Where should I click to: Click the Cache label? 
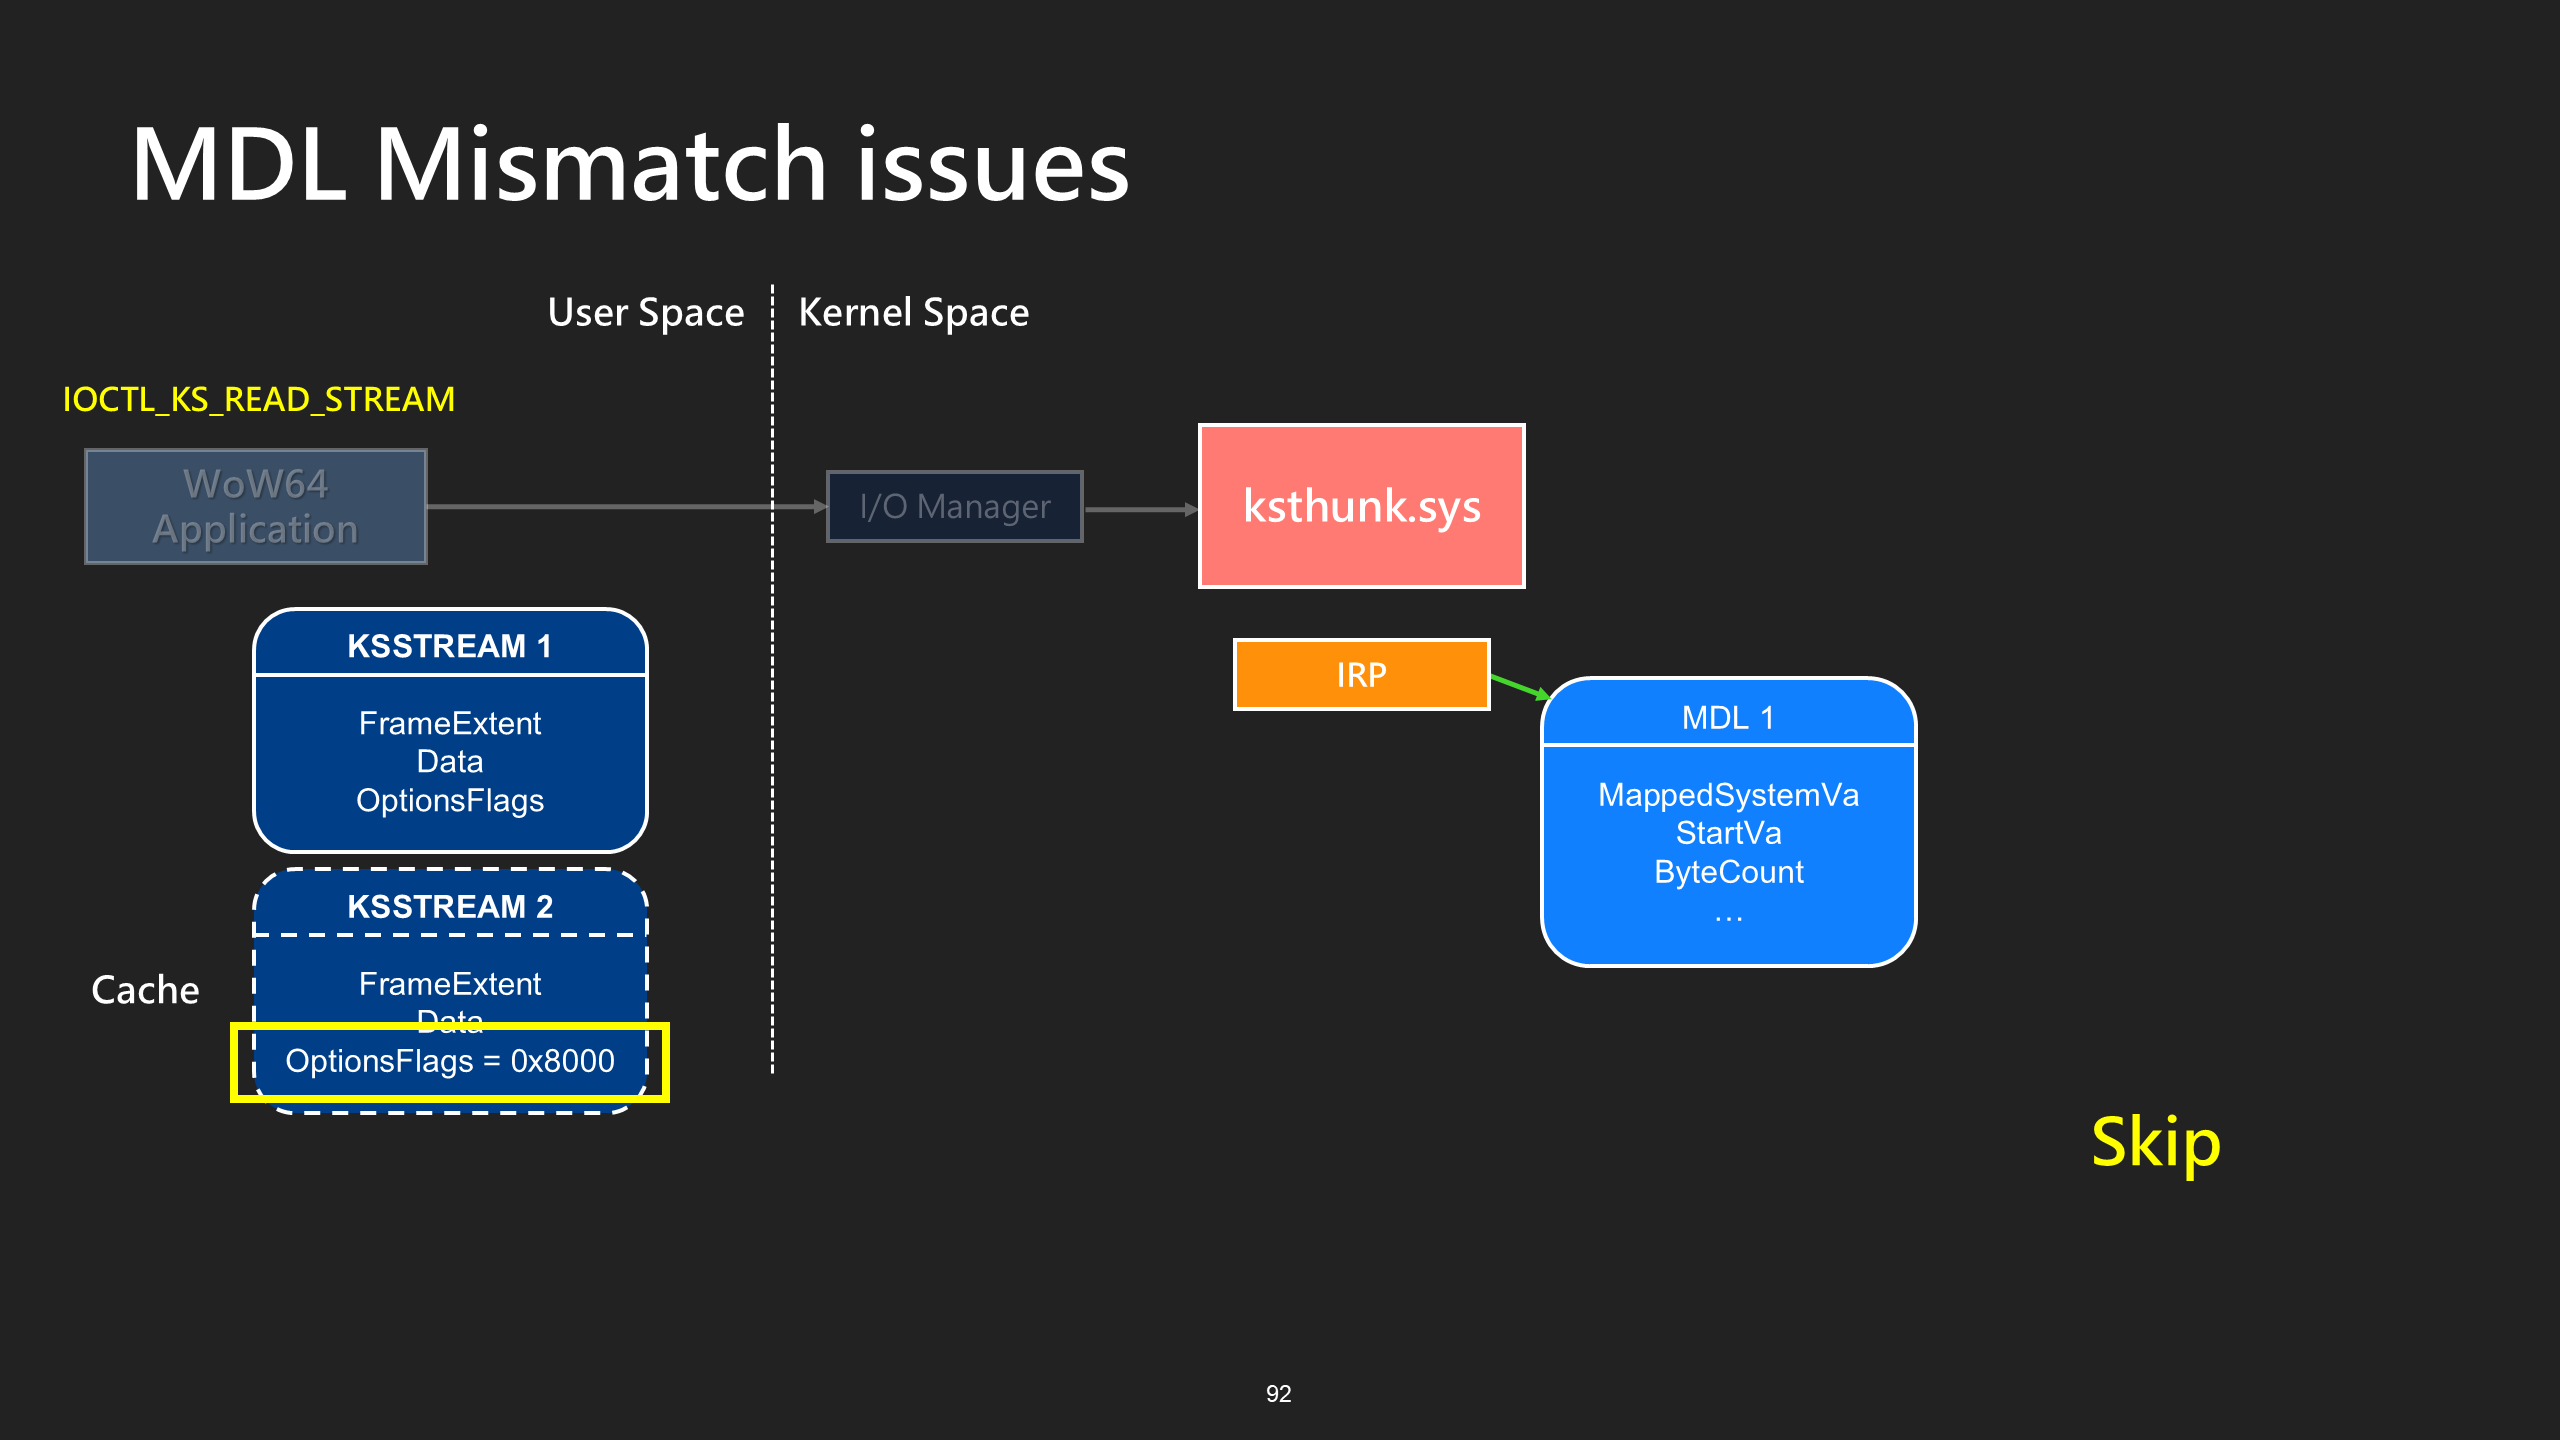[146, 990]
